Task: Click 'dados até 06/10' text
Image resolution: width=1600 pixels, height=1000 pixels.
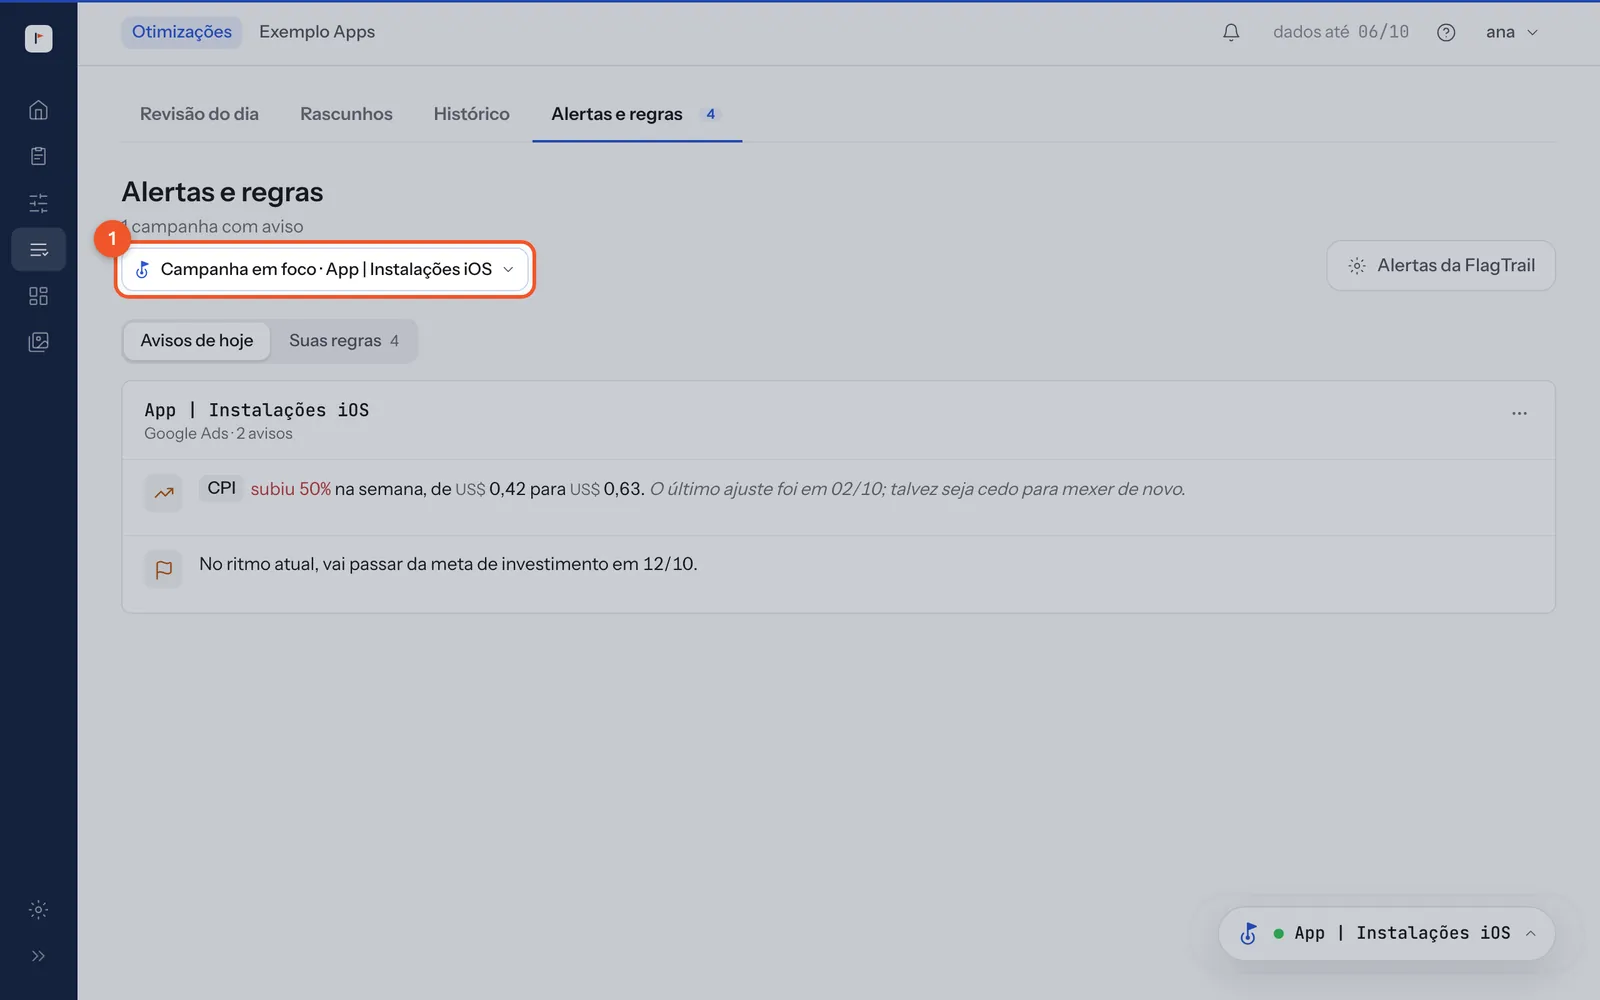Action: click(1341, 32)
